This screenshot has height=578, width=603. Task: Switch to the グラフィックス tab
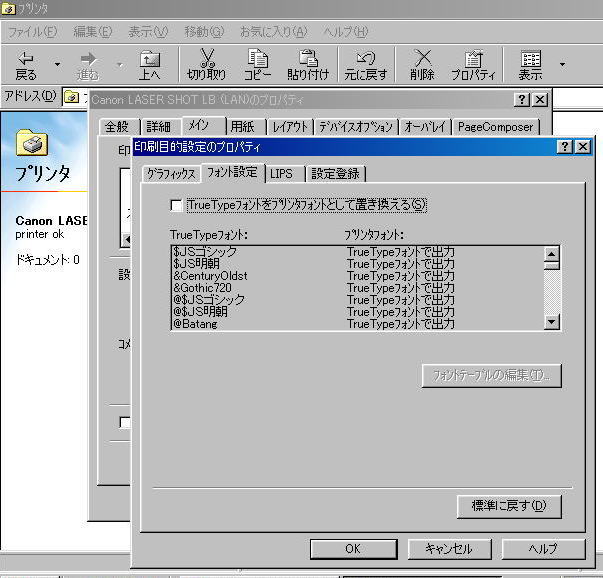point(172,174)
